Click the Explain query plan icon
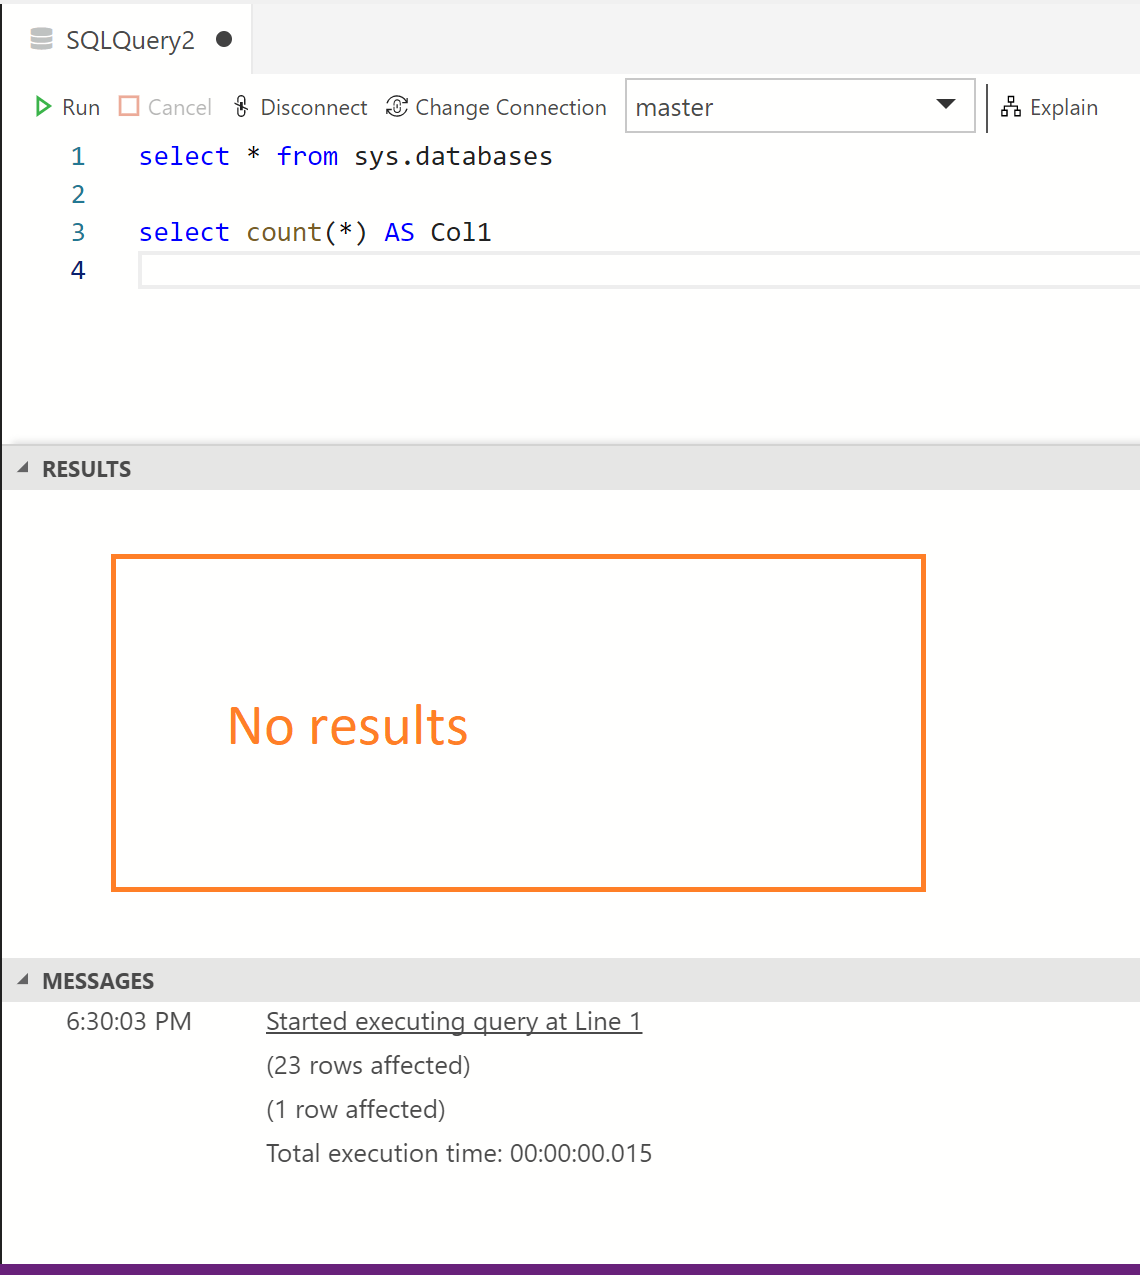This screenshot has width=1140, height=1275. coord(1010,106)
